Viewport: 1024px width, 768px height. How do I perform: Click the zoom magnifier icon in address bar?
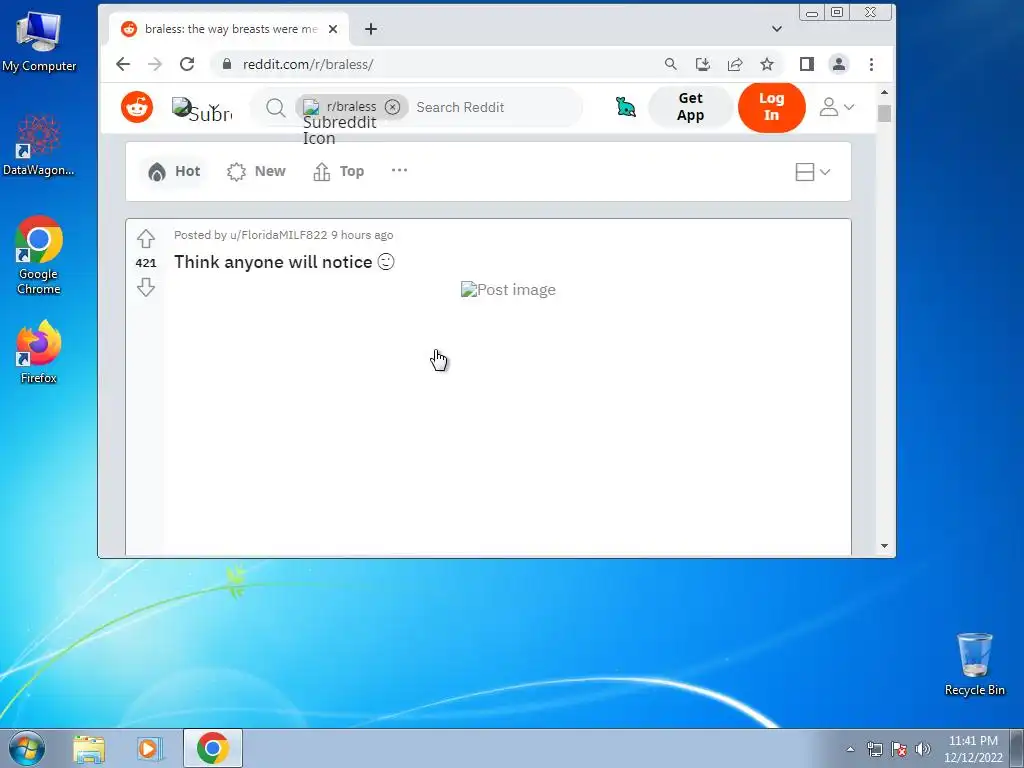tap(670, 64)
